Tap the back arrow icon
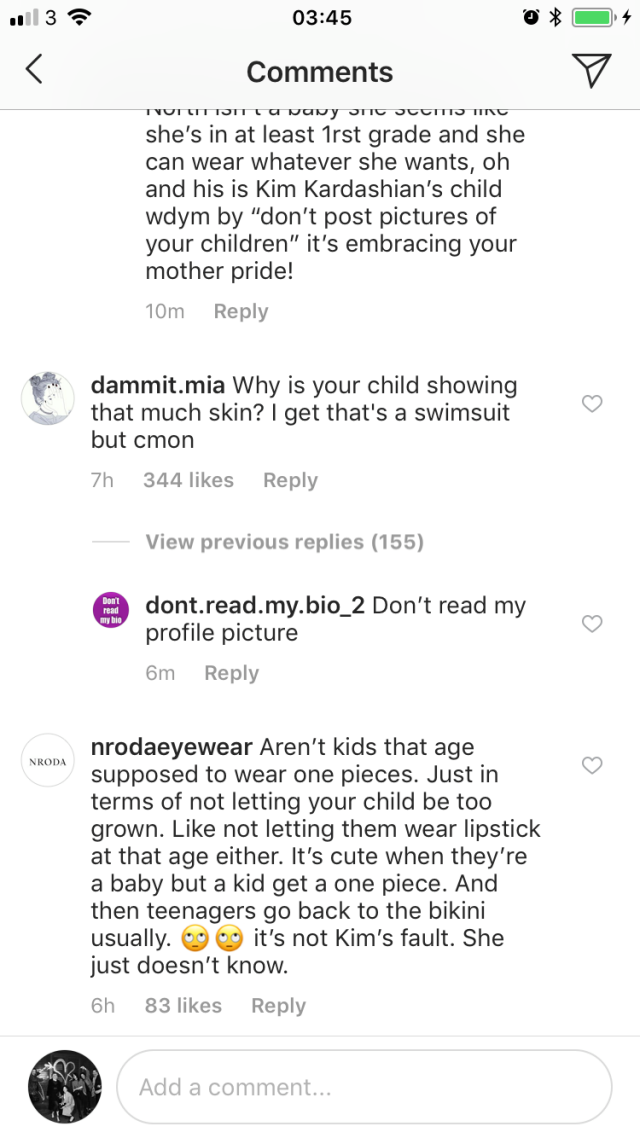 [x=35, y=70]
